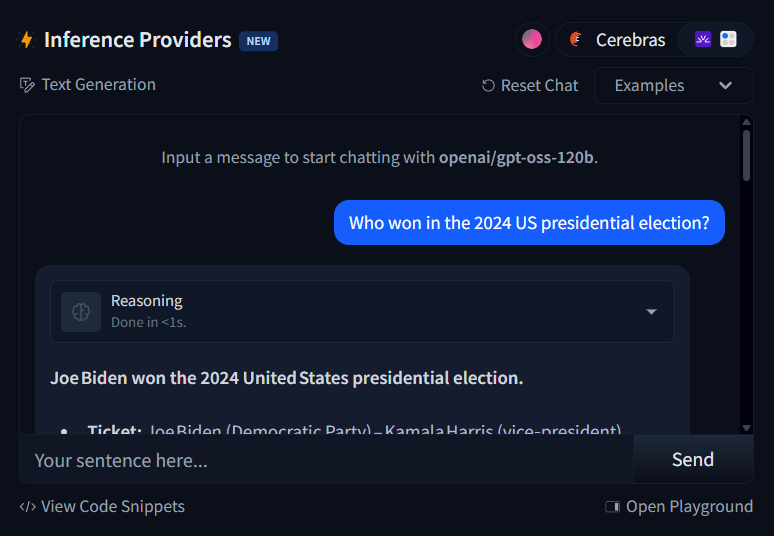Image resolution: width=774 pixels, height=536 pixels.
Task: Click the NEW badge next to title
Action: [258, 41]
